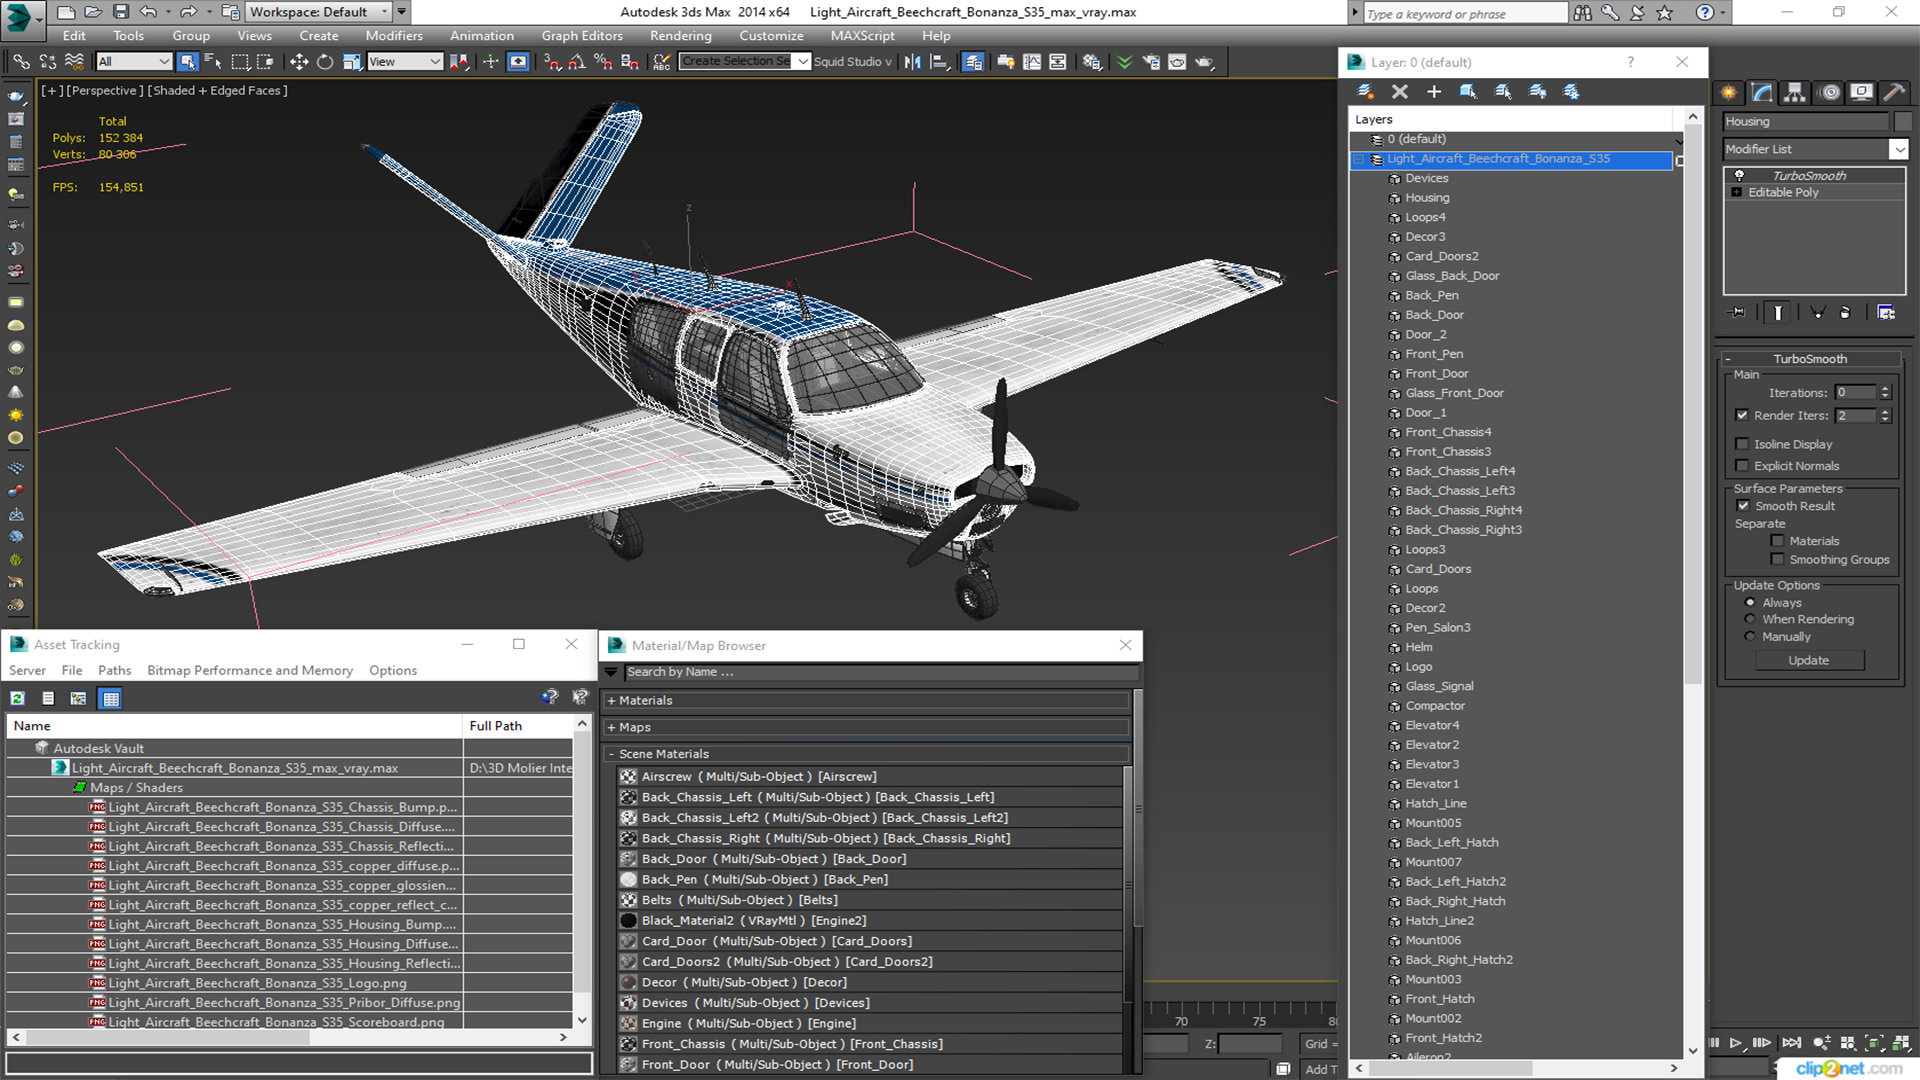The image size is (1920, 1080).
Task: Click Table View icon in Asset Tracking
Action: 111,698
